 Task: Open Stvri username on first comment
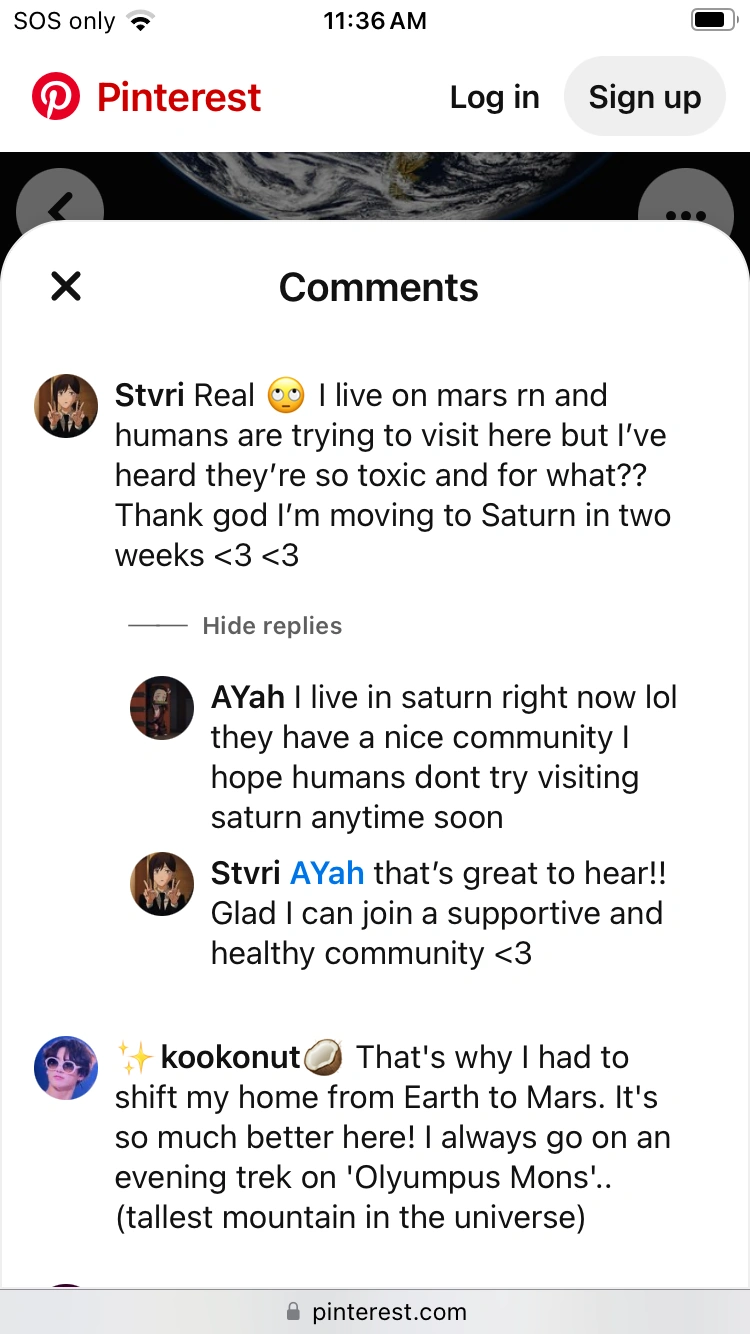point(150,395)
